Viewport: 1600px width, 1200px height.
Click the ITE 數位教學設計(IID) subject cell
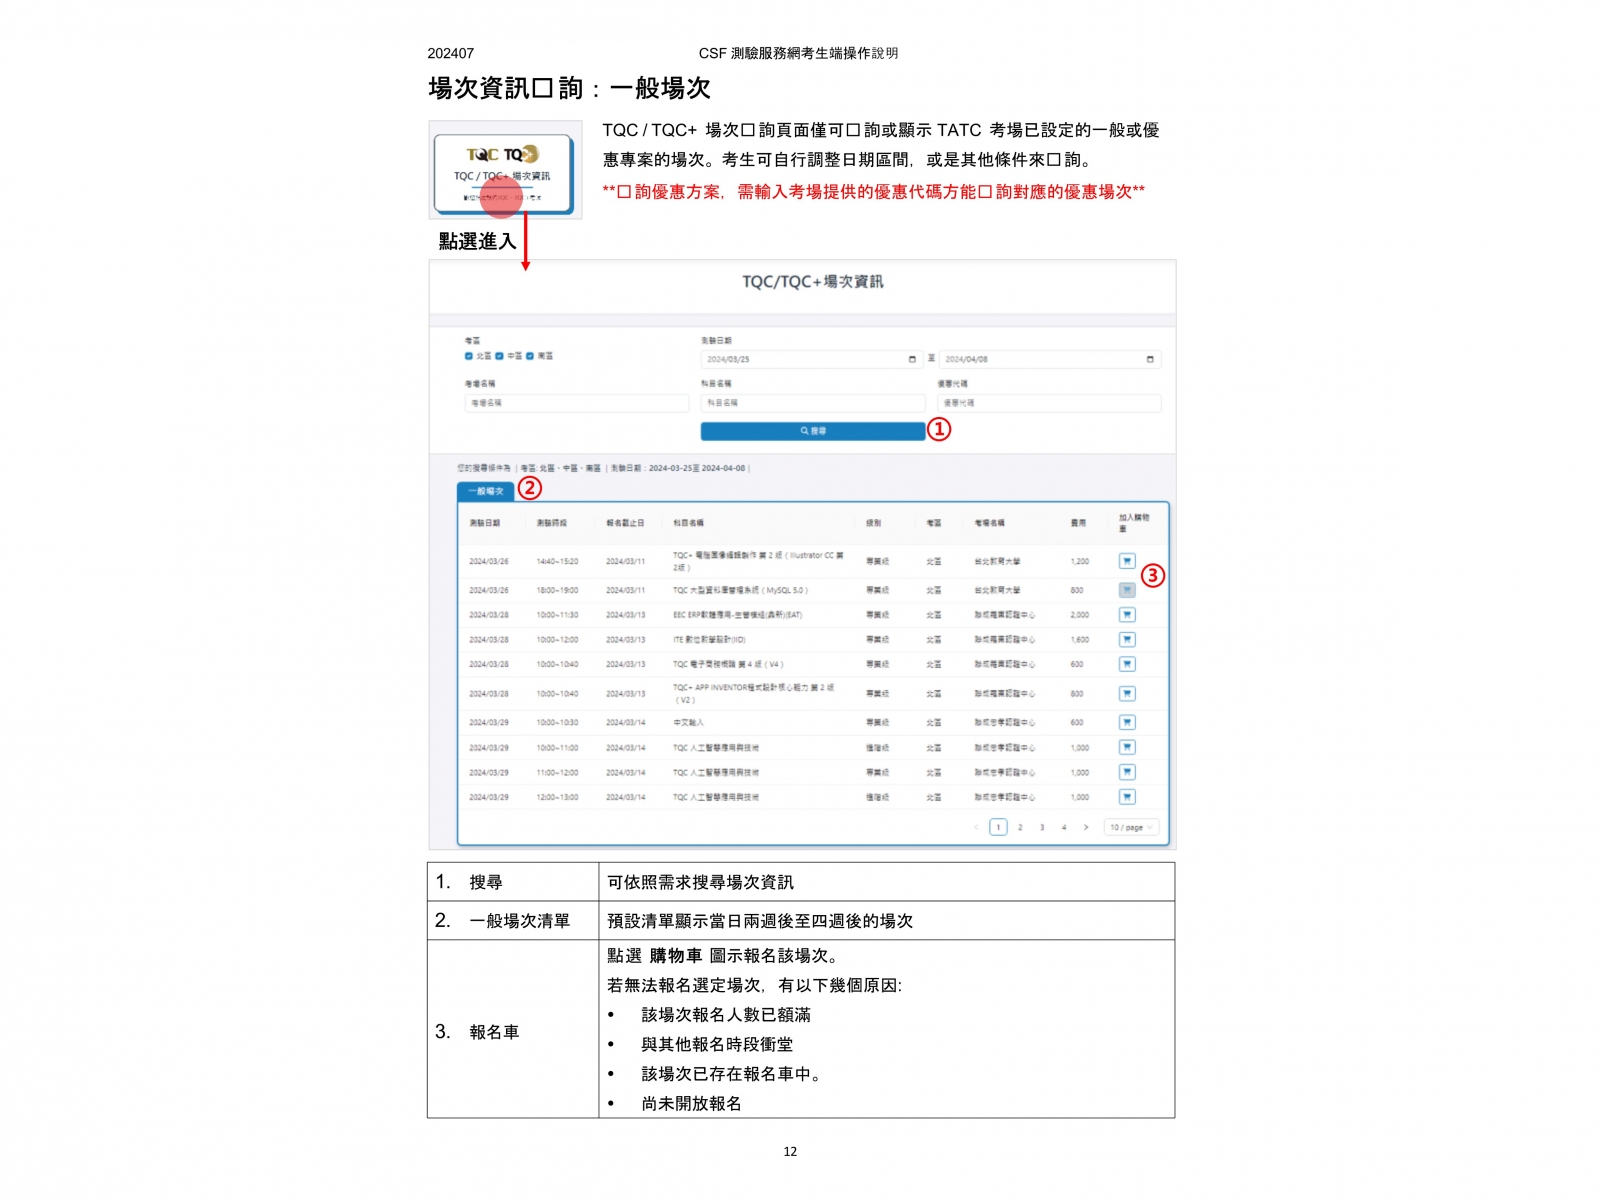(709, 639)
